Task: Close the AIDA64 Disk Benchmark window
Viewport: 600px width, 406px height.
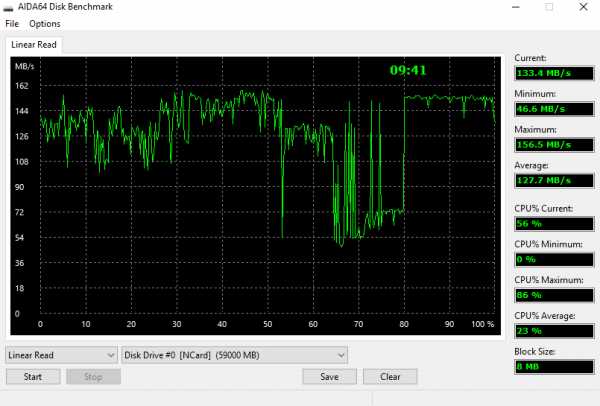Action: pyautogui.click(x=583, y=7)
